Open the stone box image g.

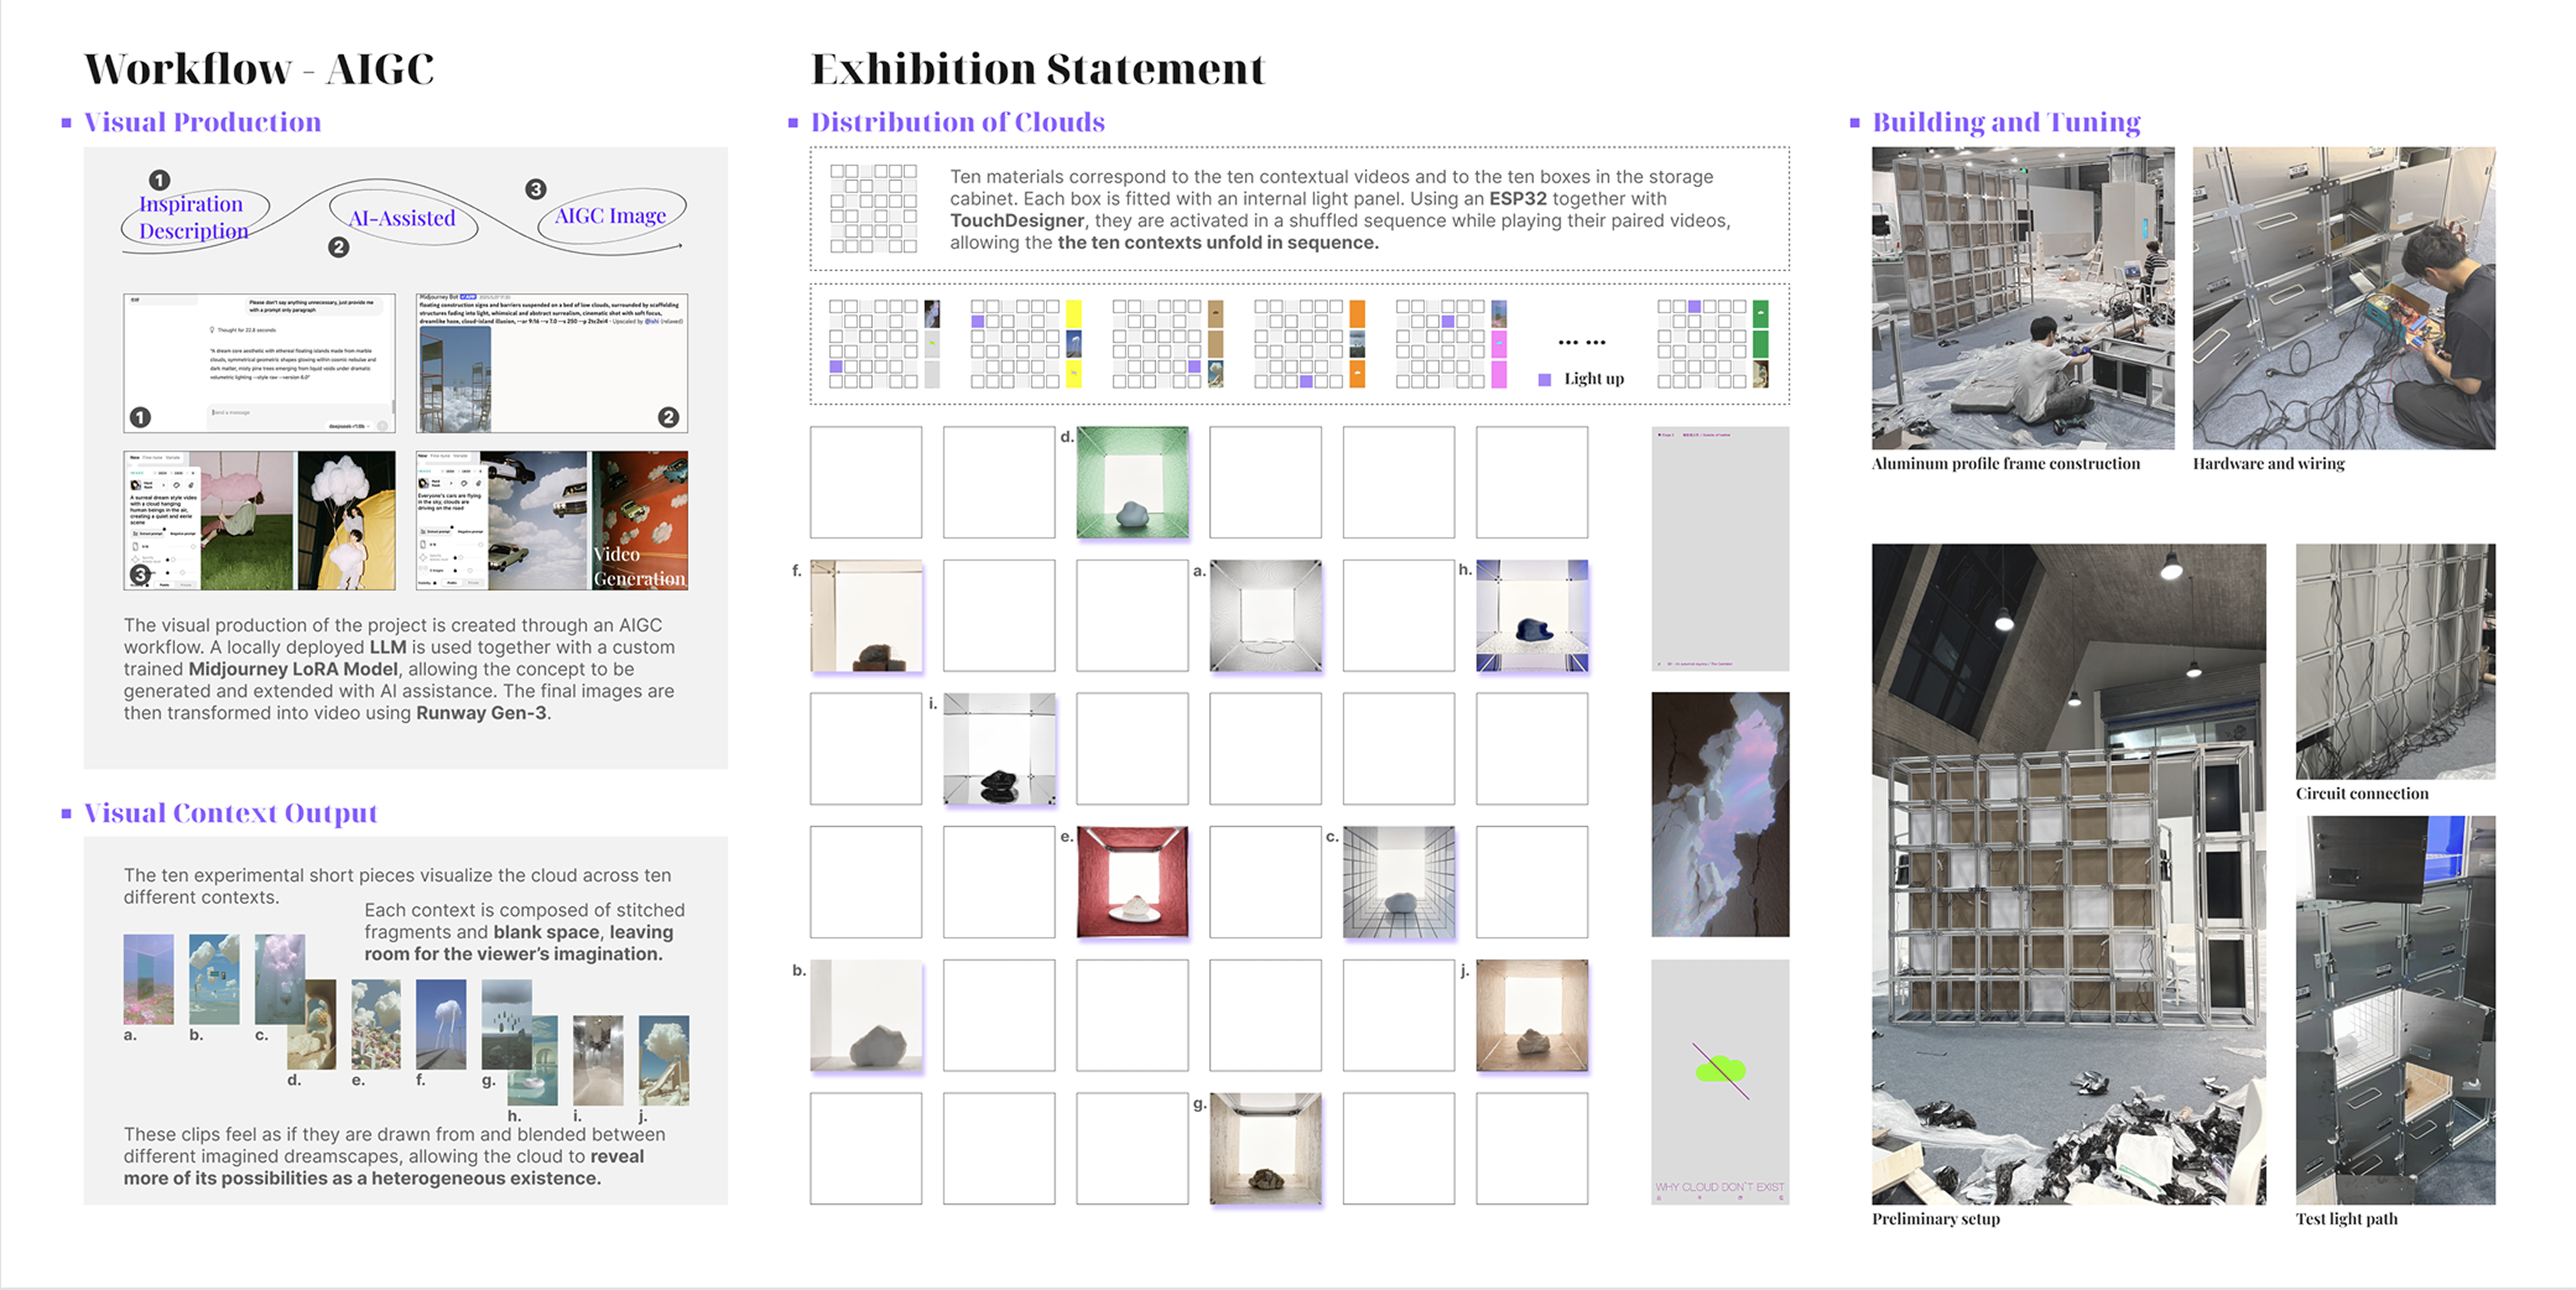click(x=1265, y=1148)
